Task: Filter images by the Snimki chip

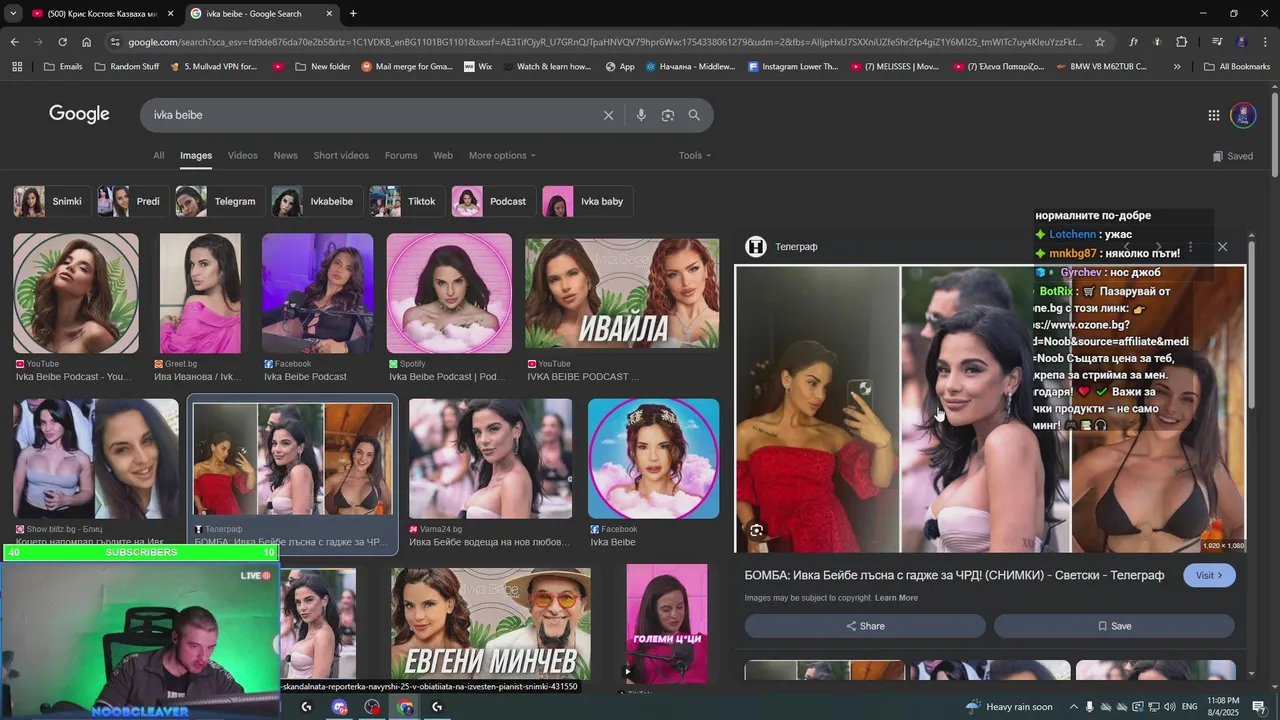Action: pyautogui.click(x=52, y=201)
